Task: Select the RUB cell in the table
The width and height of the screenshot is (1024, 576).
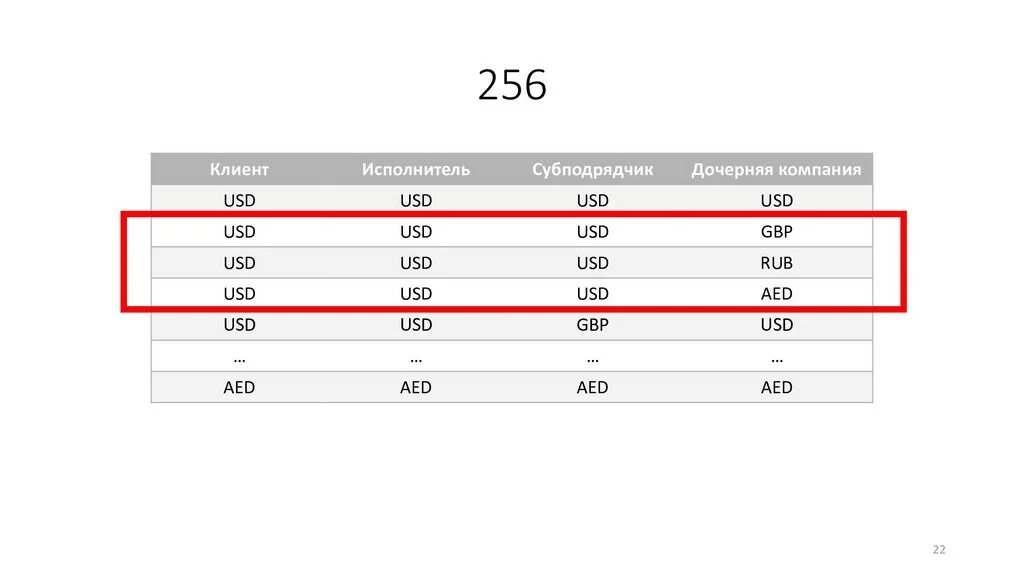Action: 776,263
